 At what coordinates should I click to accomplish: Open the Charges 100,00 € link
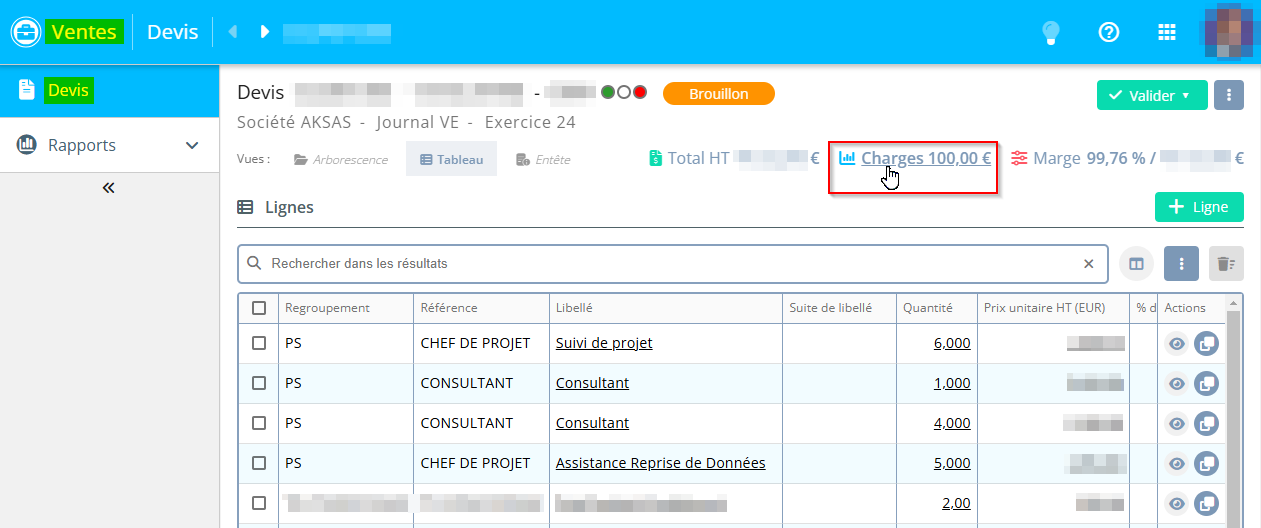(x=925, y=158)
